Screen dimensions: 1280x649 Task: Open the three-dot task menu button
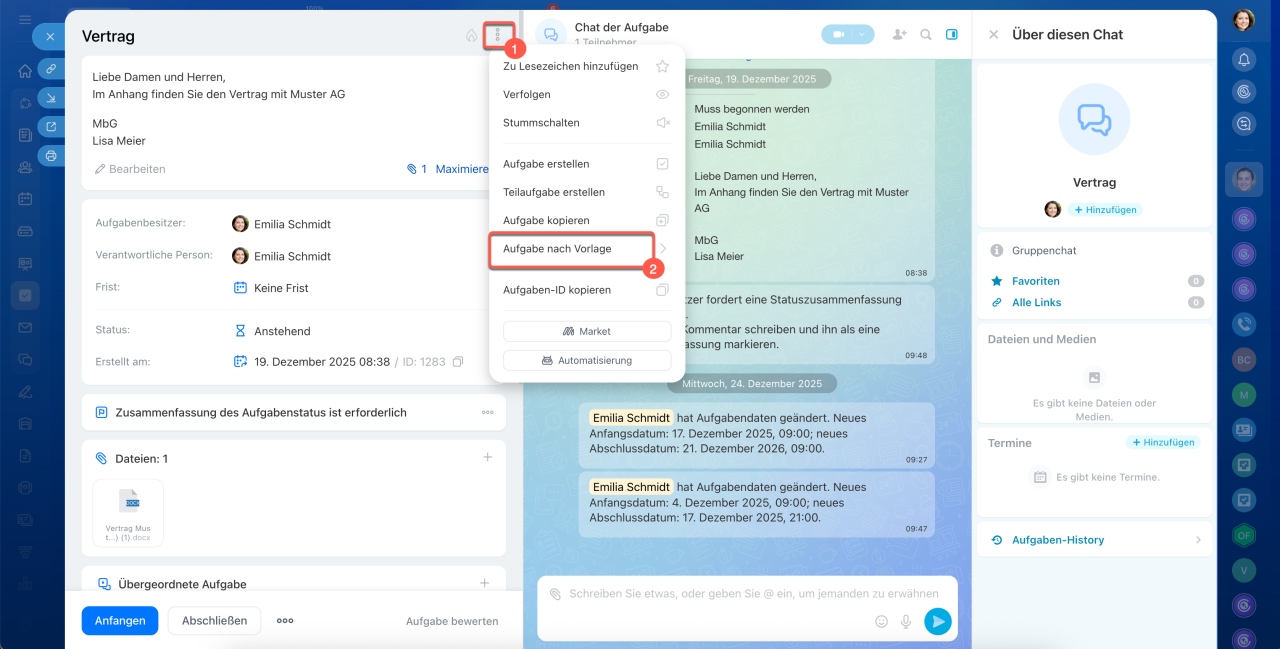pos(498,36)
